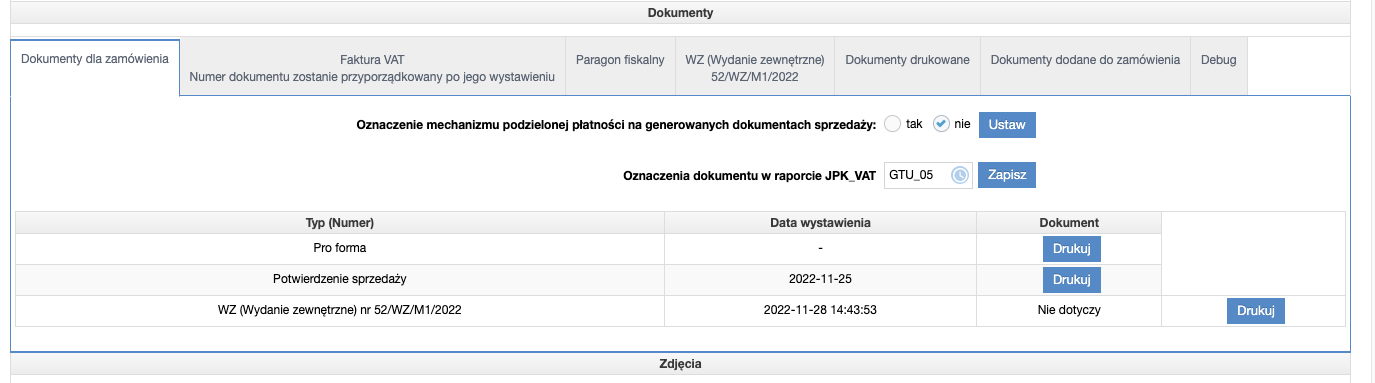1375x383 pixels.
Task: Open the Faktura VAT tab
Action: click(x=372, y=68)
